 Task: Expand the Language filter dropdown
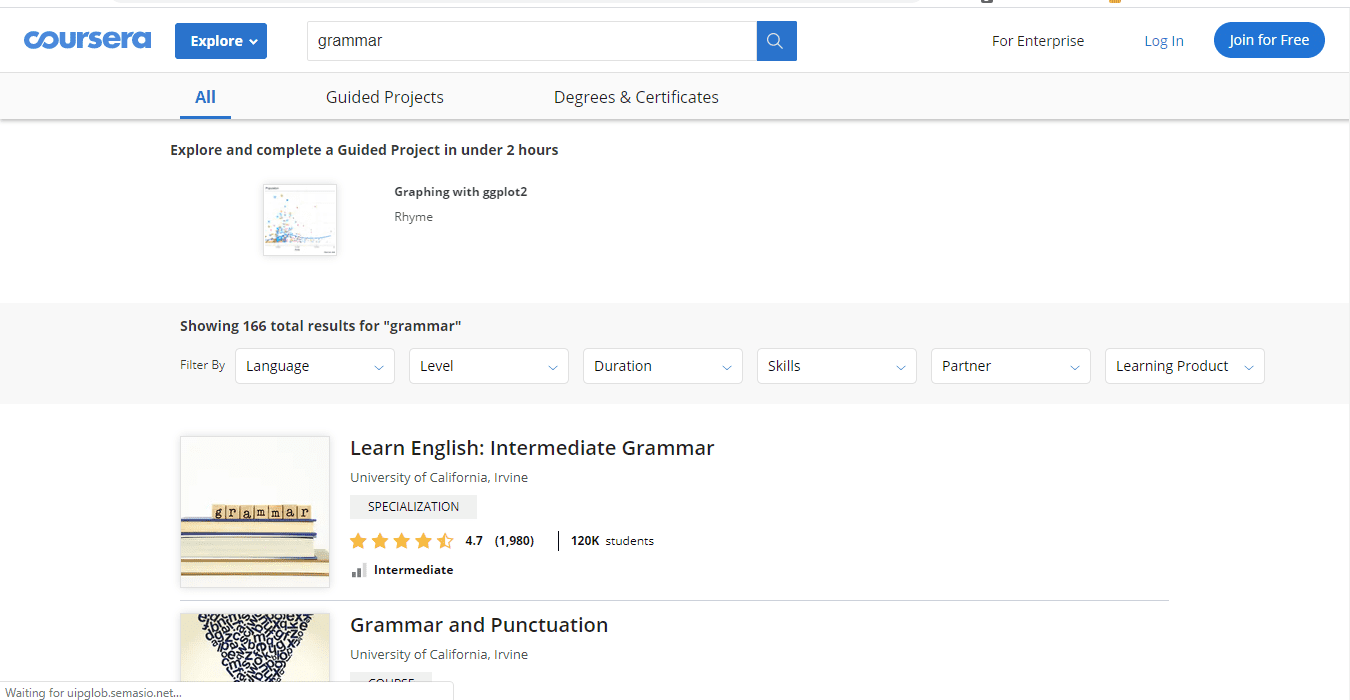click(x=315, y=366)
